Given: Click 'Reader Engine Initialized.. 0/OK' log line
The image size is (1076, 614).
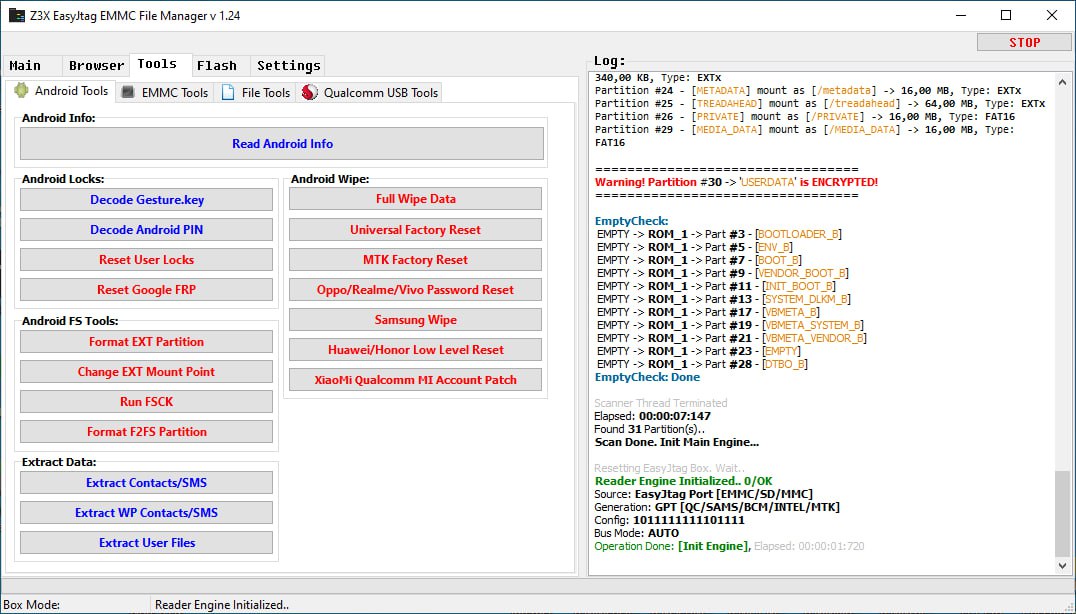Looking at the screenshot, I should [x=683, y=482].
